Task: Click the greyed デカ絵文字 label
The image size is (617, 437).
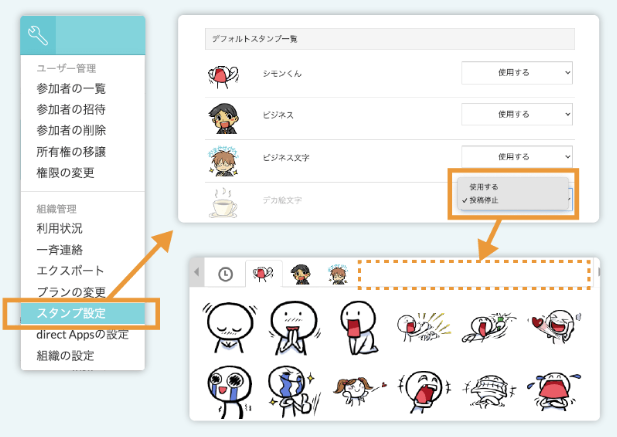Action: pos(282,200)
